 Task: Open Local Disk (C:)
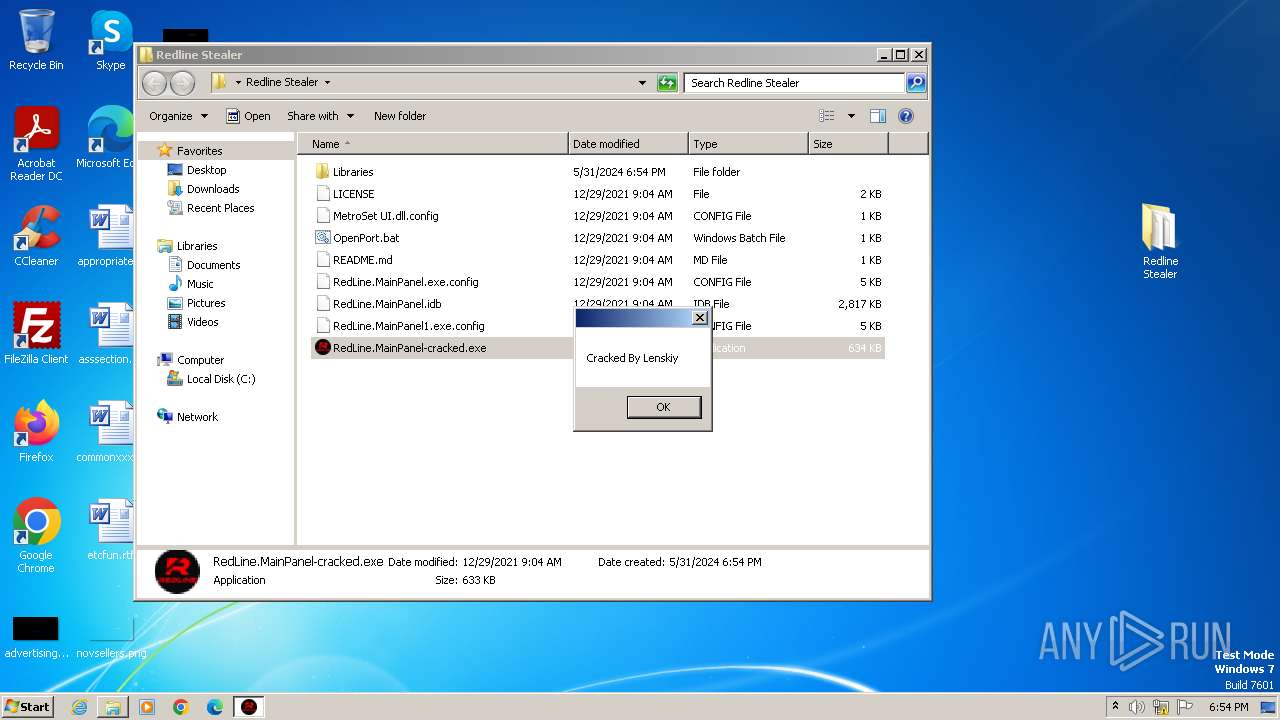220,379
